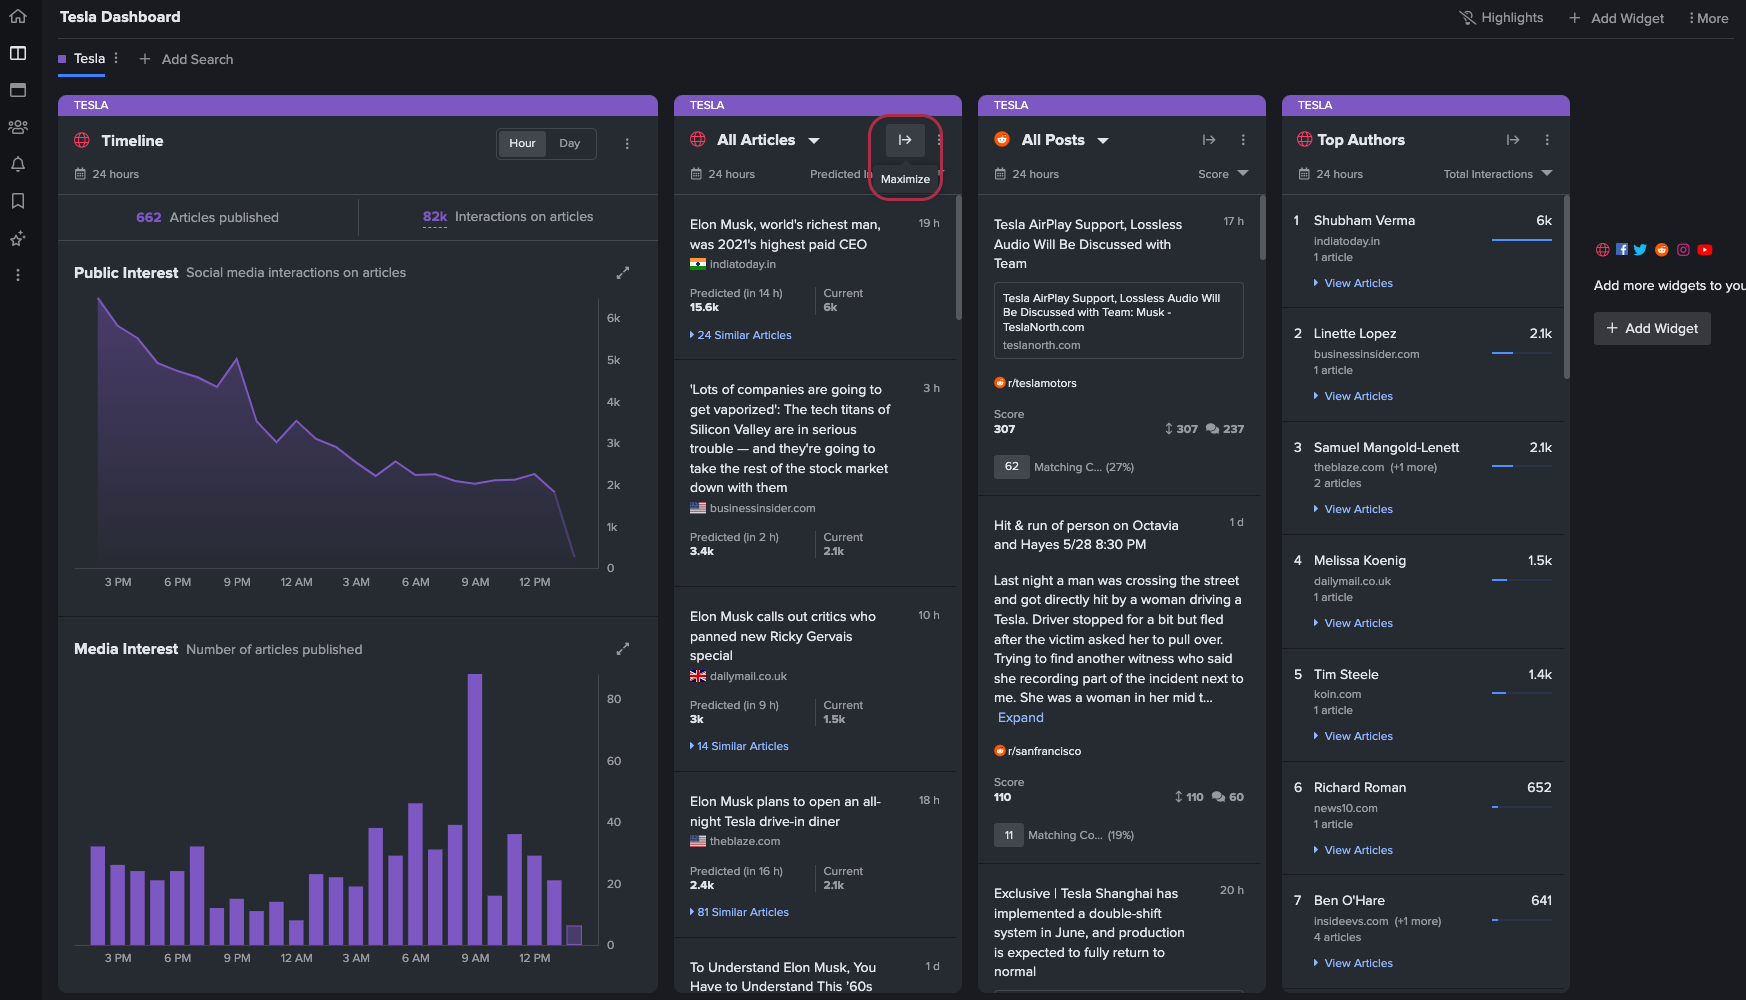Click the Reddit source icon on right panel
This screenshot has height=1000, width=1746.
(x=1662, y=250)
